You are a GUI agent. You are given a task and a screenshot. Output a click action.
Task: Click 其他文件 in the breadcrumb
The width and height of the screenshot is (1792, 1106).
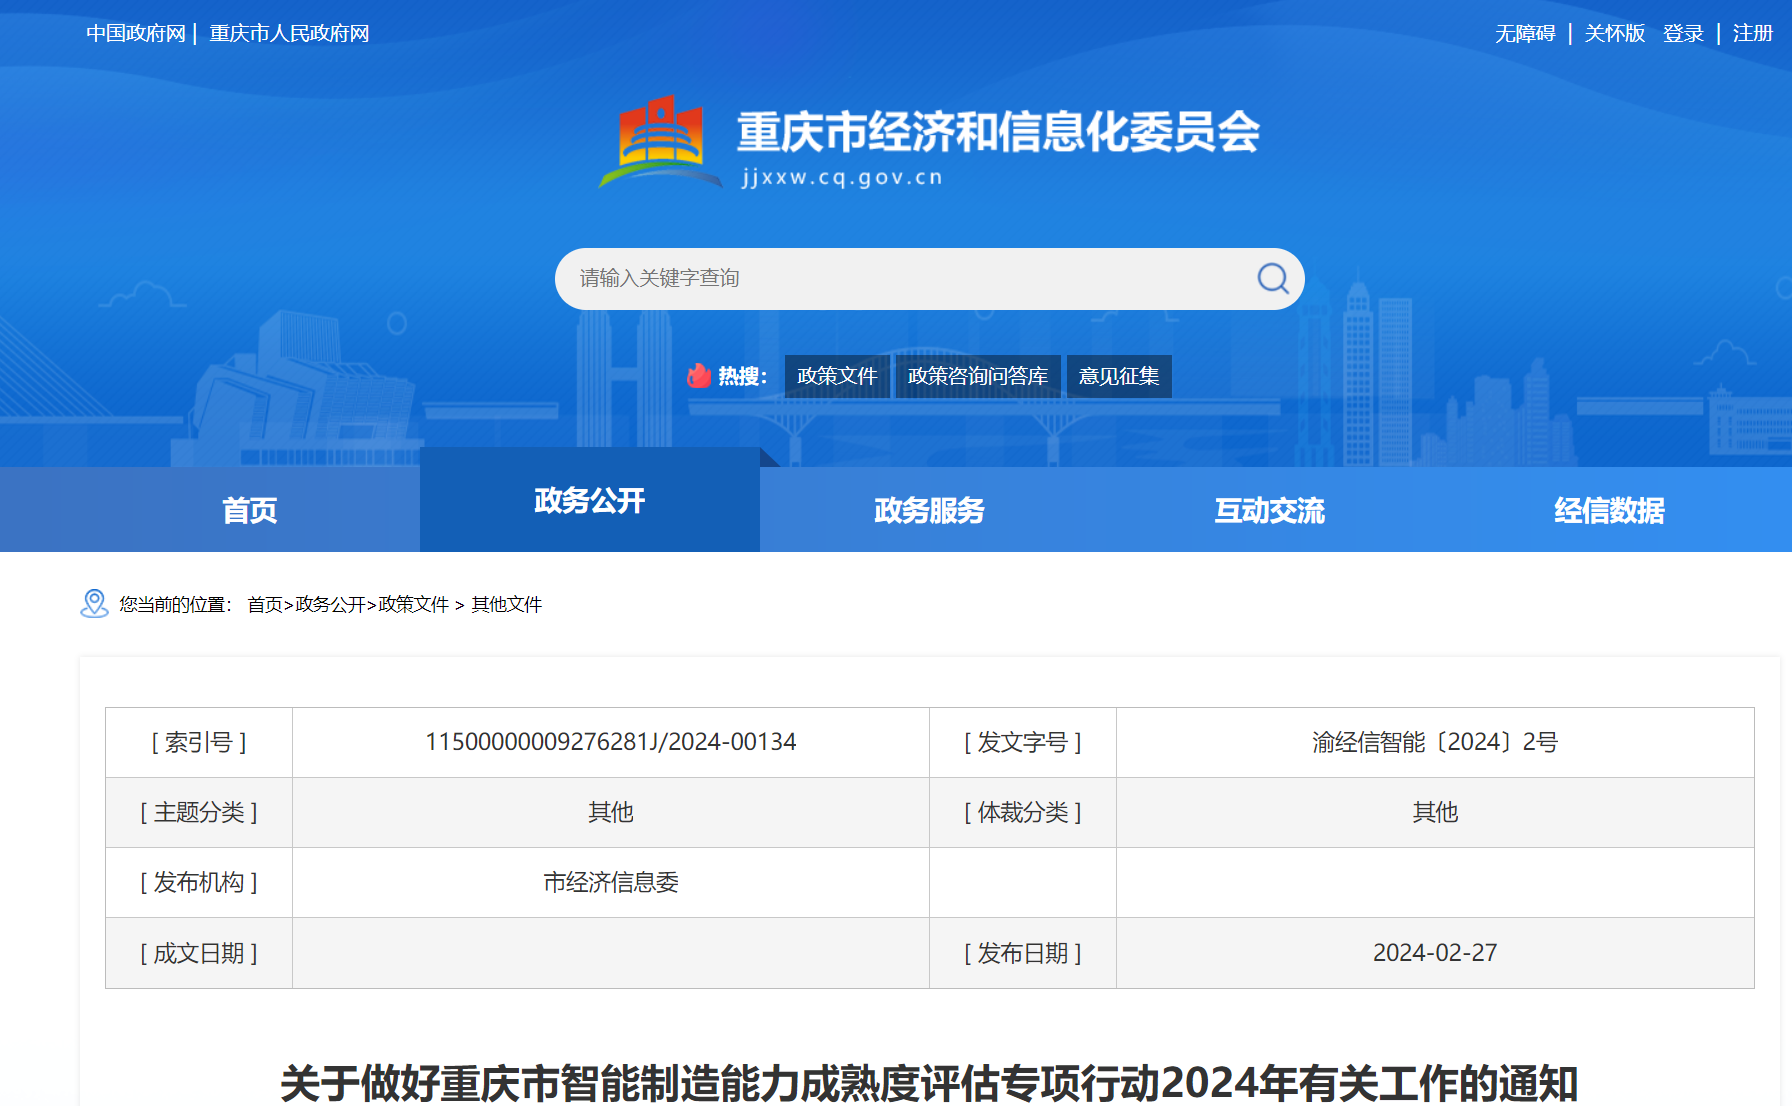point(506,605)
